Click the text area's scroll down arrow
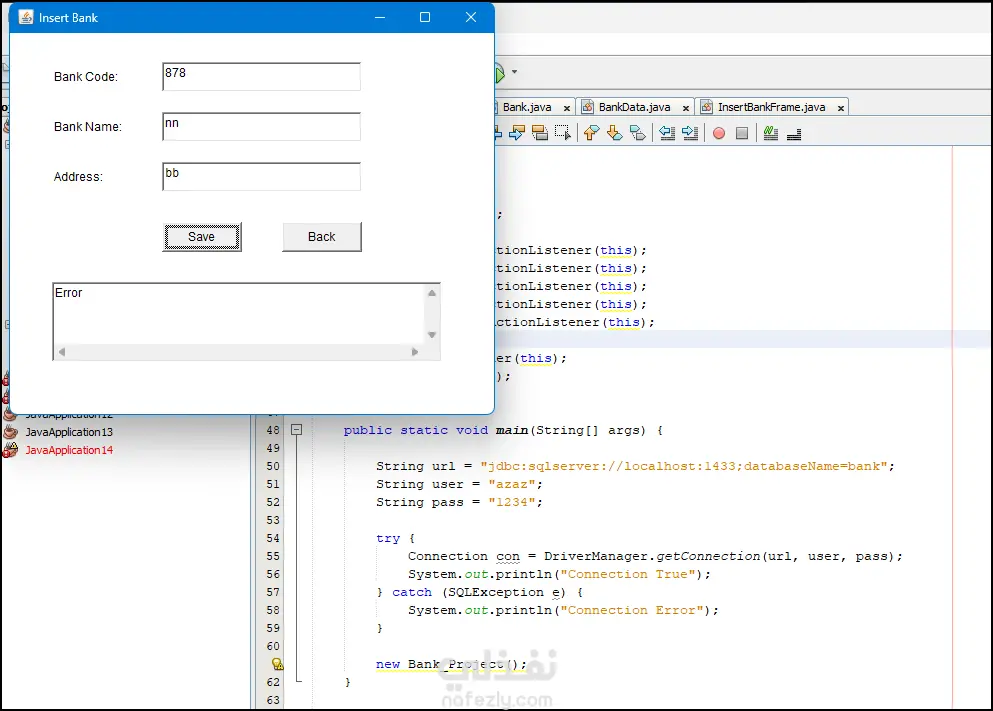 point(432,335)
